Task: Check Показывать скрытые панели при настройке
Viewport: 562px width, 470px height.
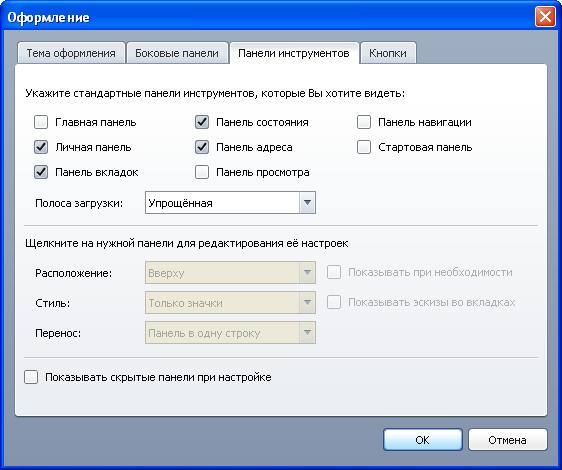Action: click(31, 377)
